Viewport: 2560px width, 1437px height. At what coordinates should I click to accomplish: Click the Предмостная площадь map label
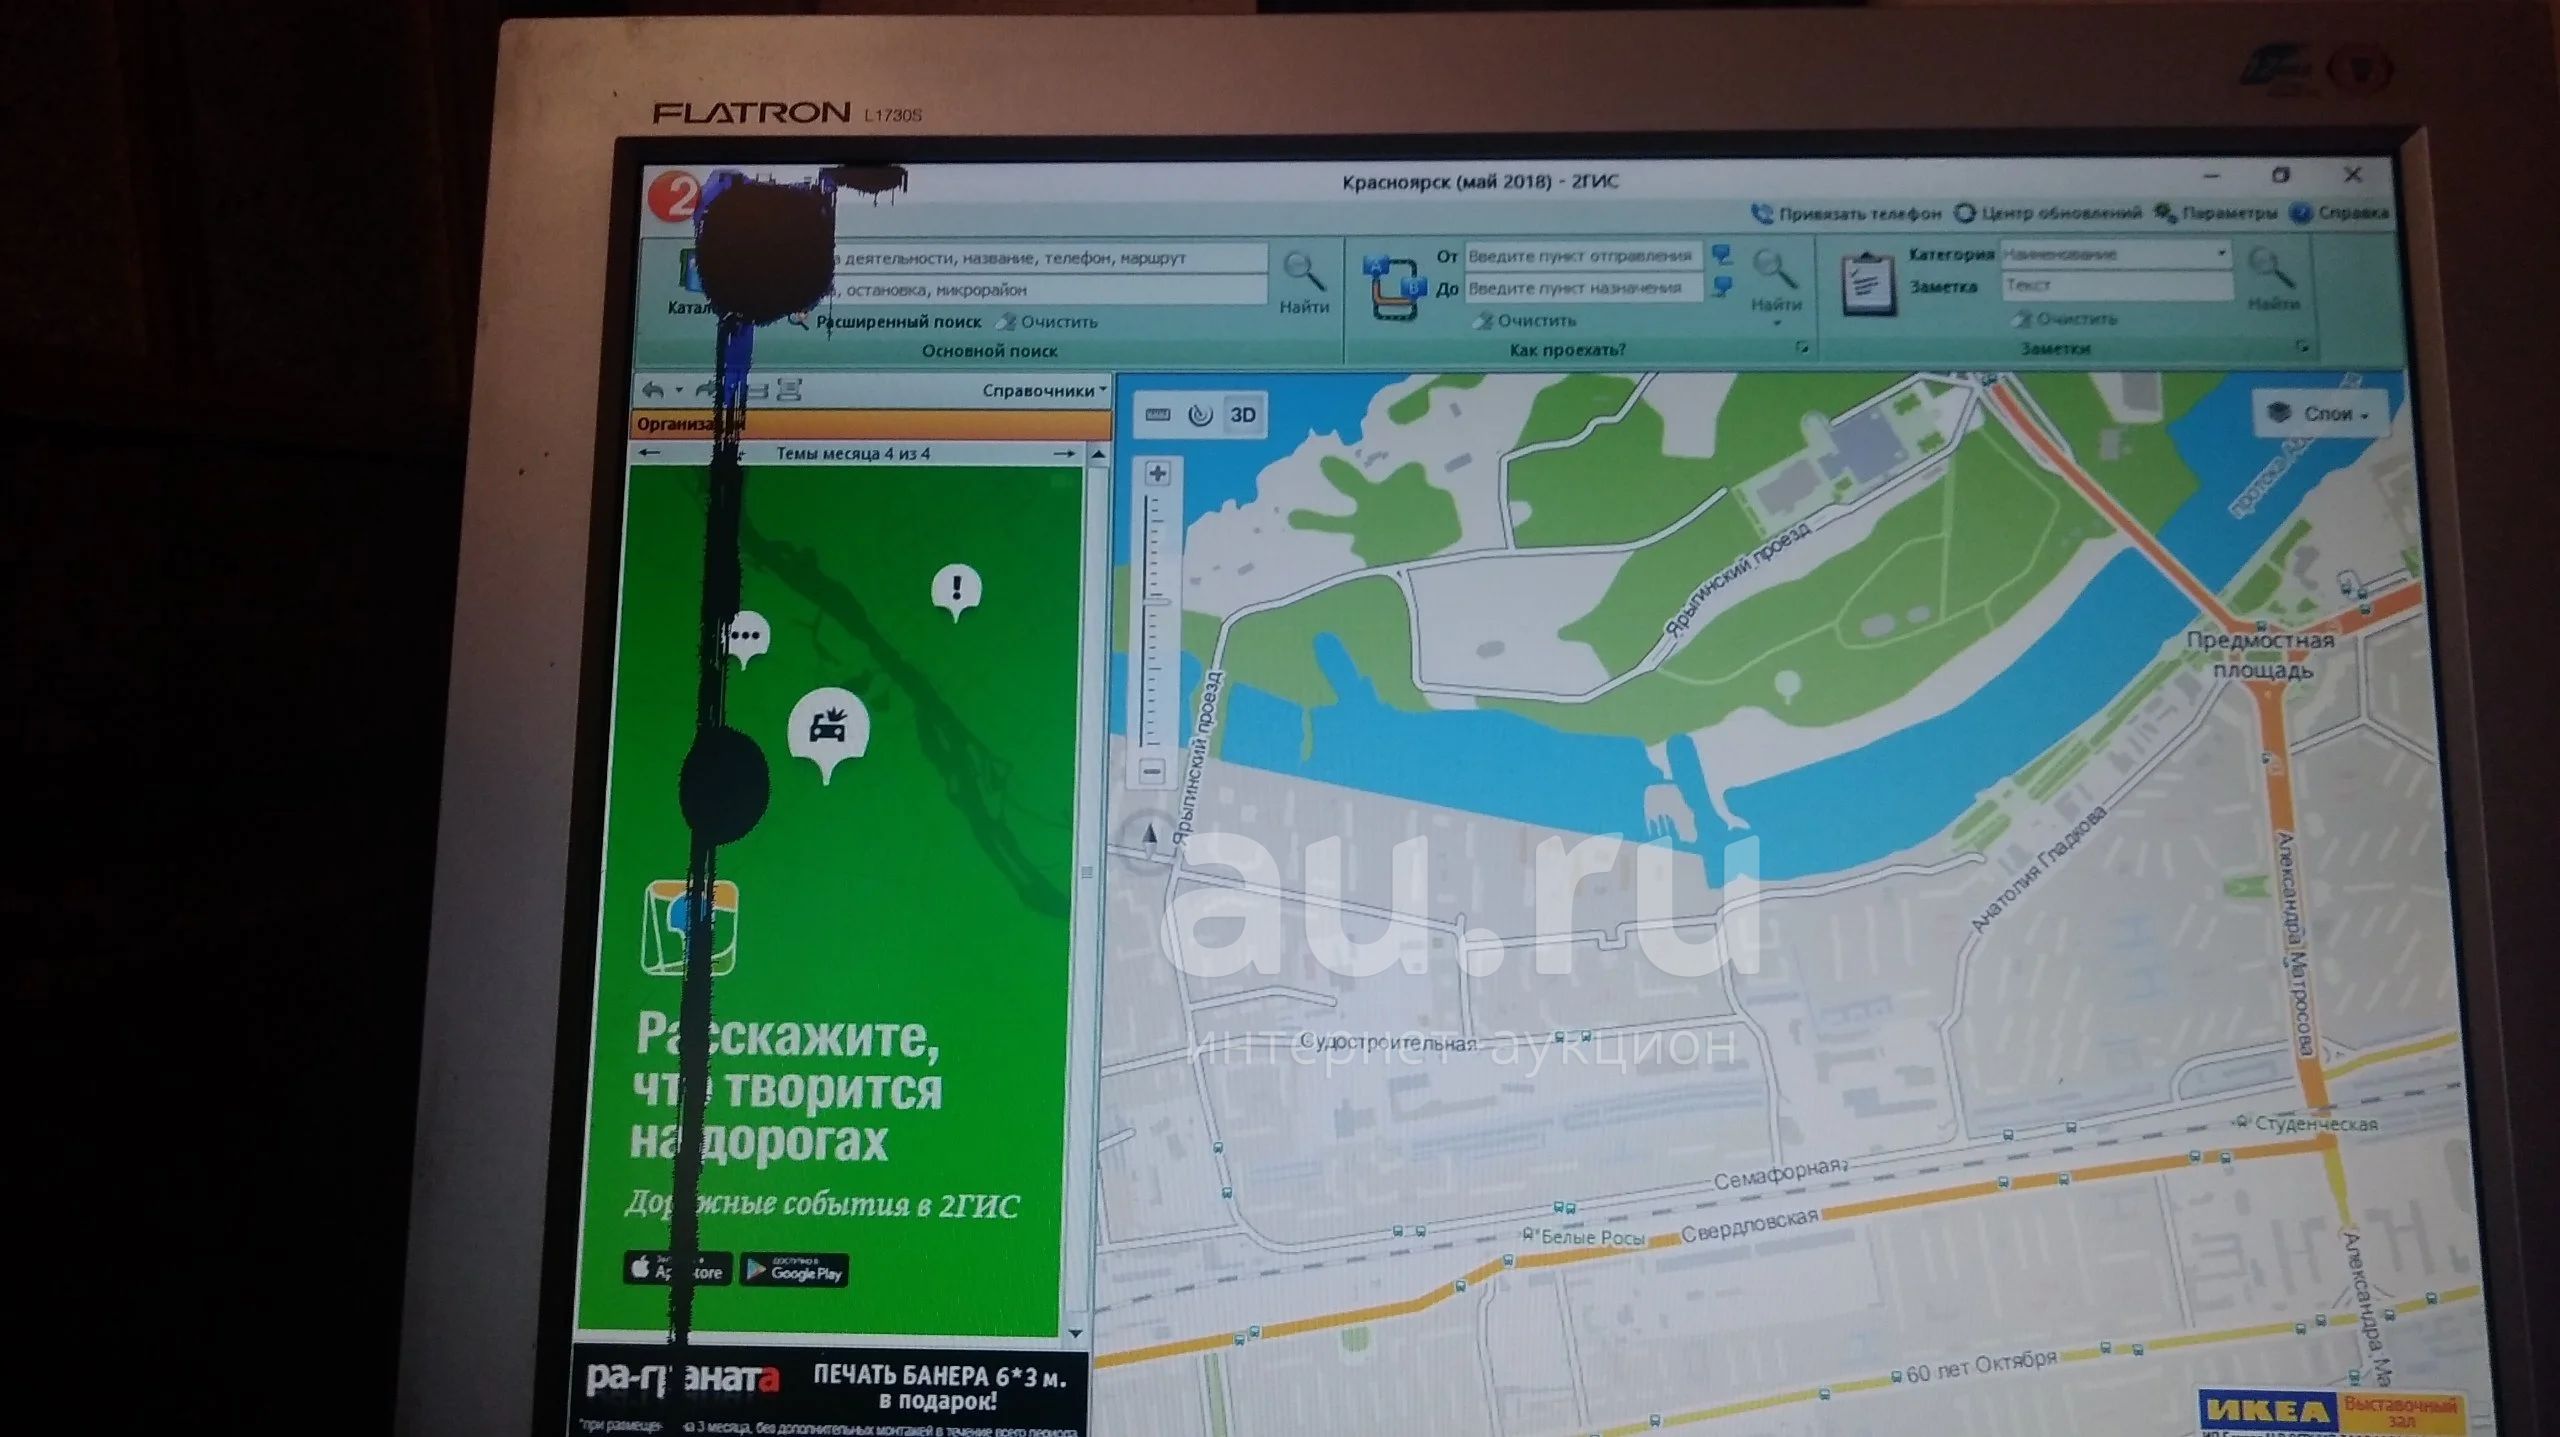pos(2261,655)
